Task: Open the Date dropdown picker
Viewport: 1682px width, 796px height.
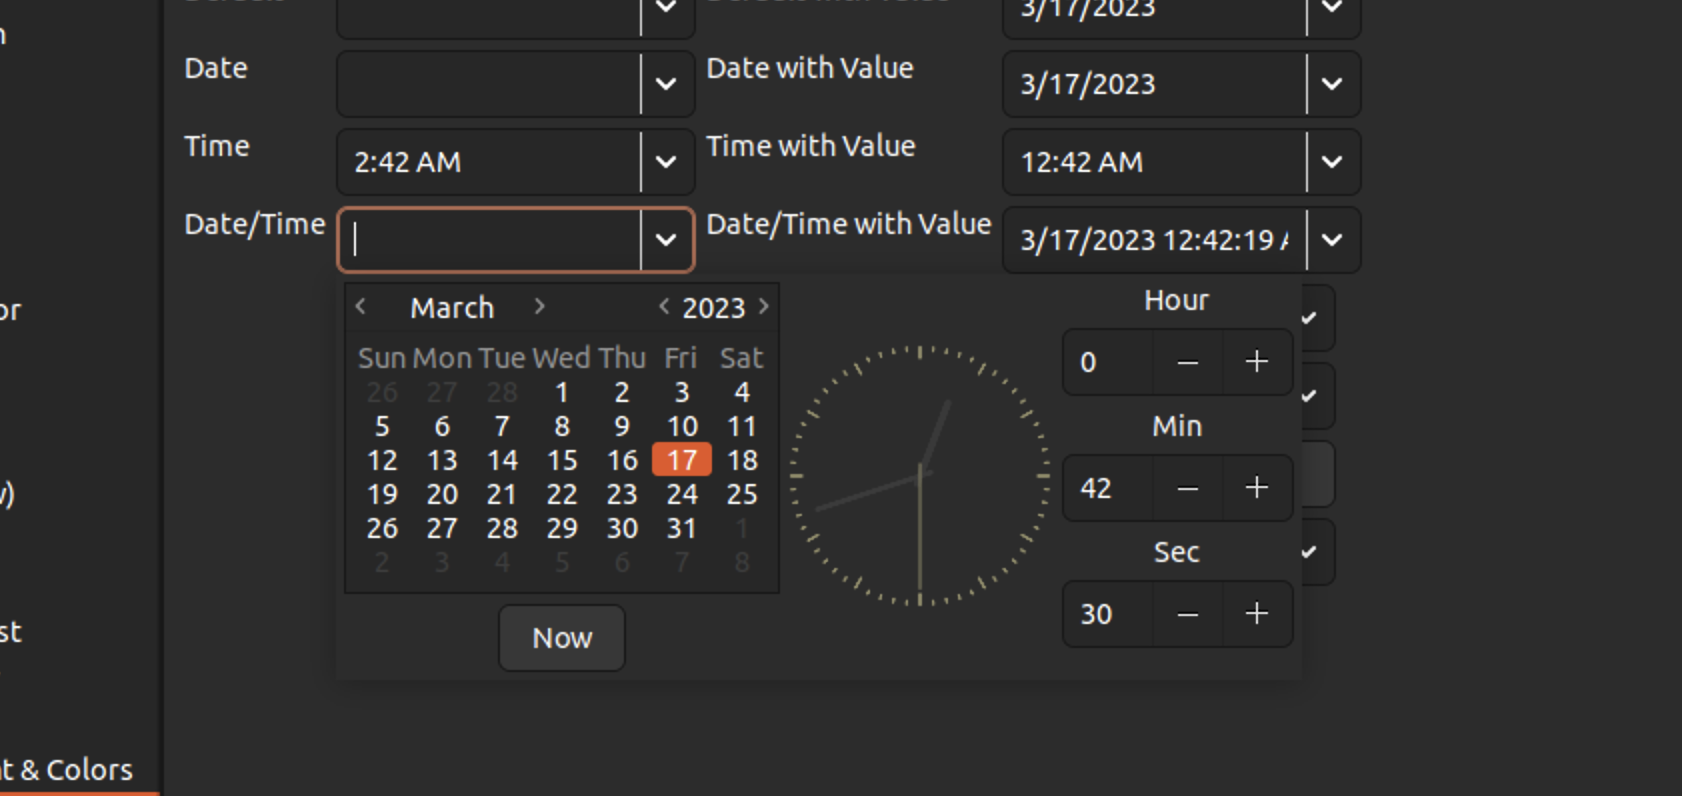Action: tap(666, 84)
